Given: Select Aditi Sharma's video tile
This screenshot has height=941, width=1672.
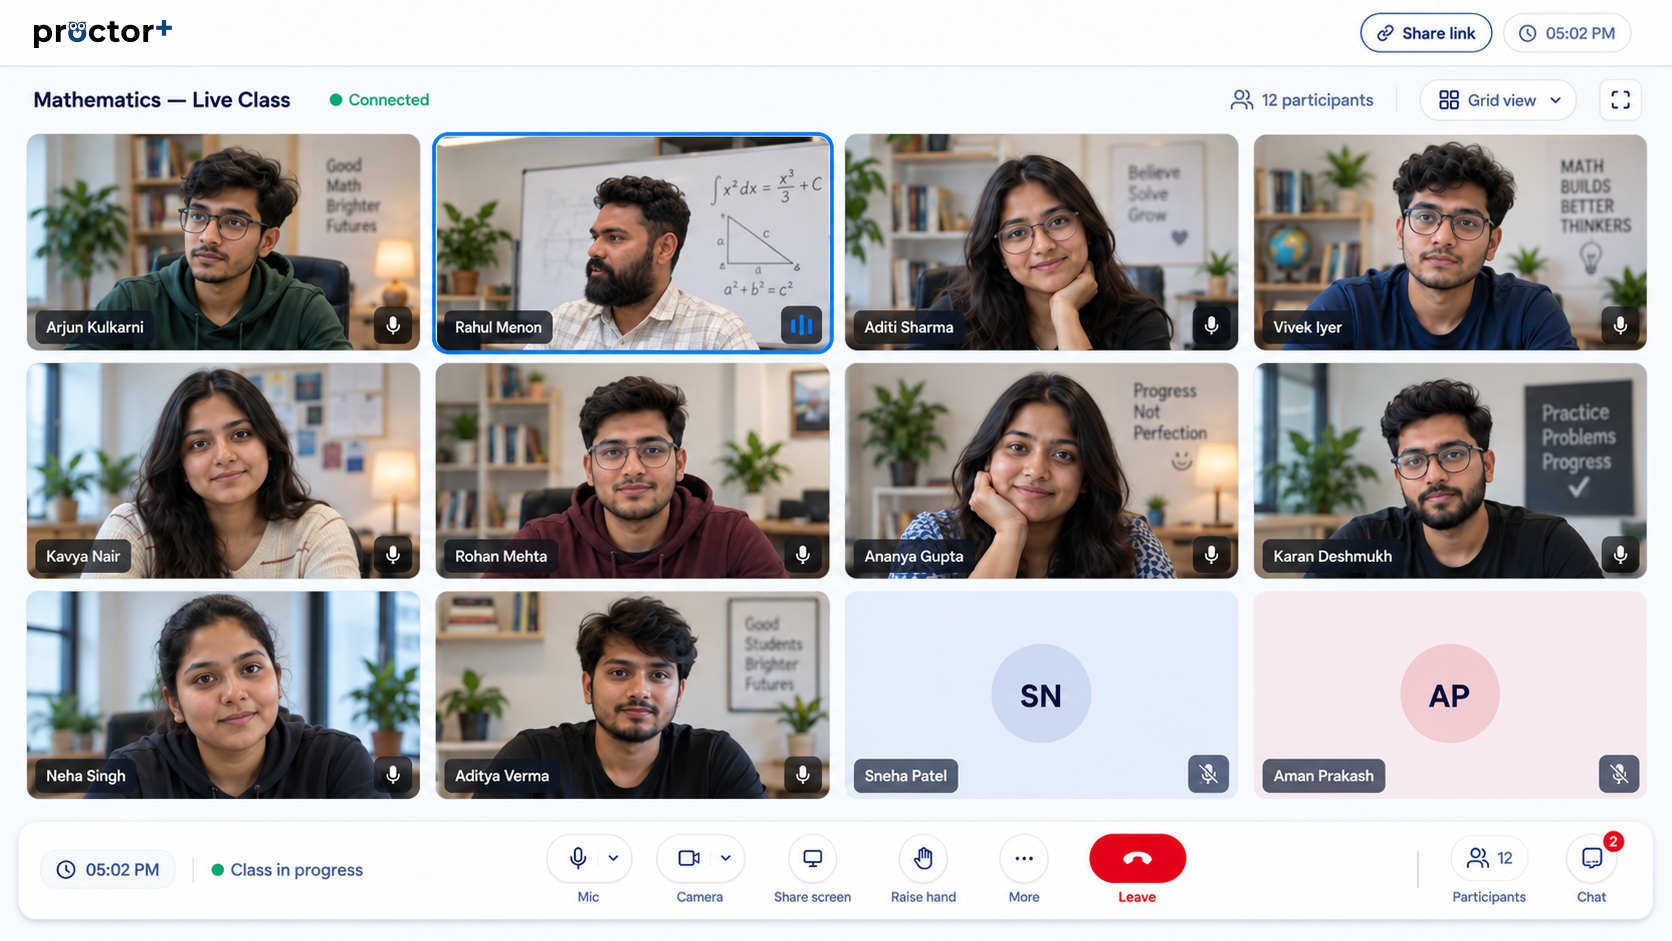Looking at the screenshot, I should pos(1041,242).
